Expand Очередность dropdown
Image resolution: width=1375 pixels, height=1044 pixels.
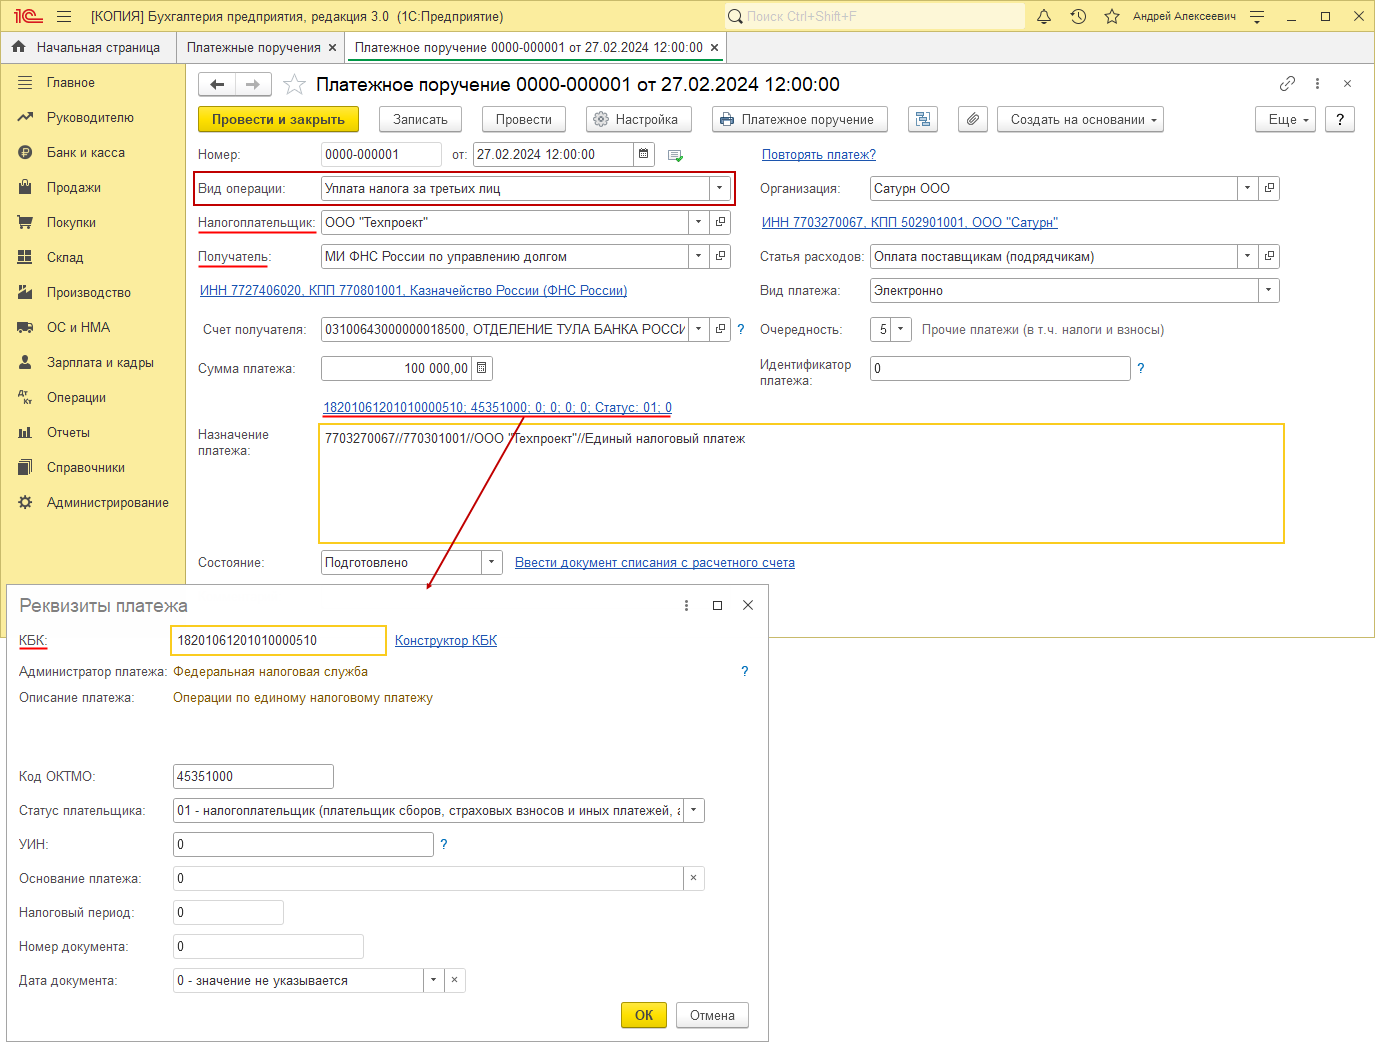tap(901, 329)
